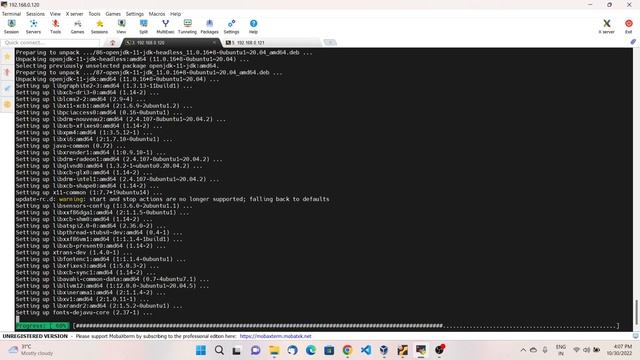Click the paperclip icon at top right of tab bar
This screenshot has width=640, height=360.
coord(633,42)
